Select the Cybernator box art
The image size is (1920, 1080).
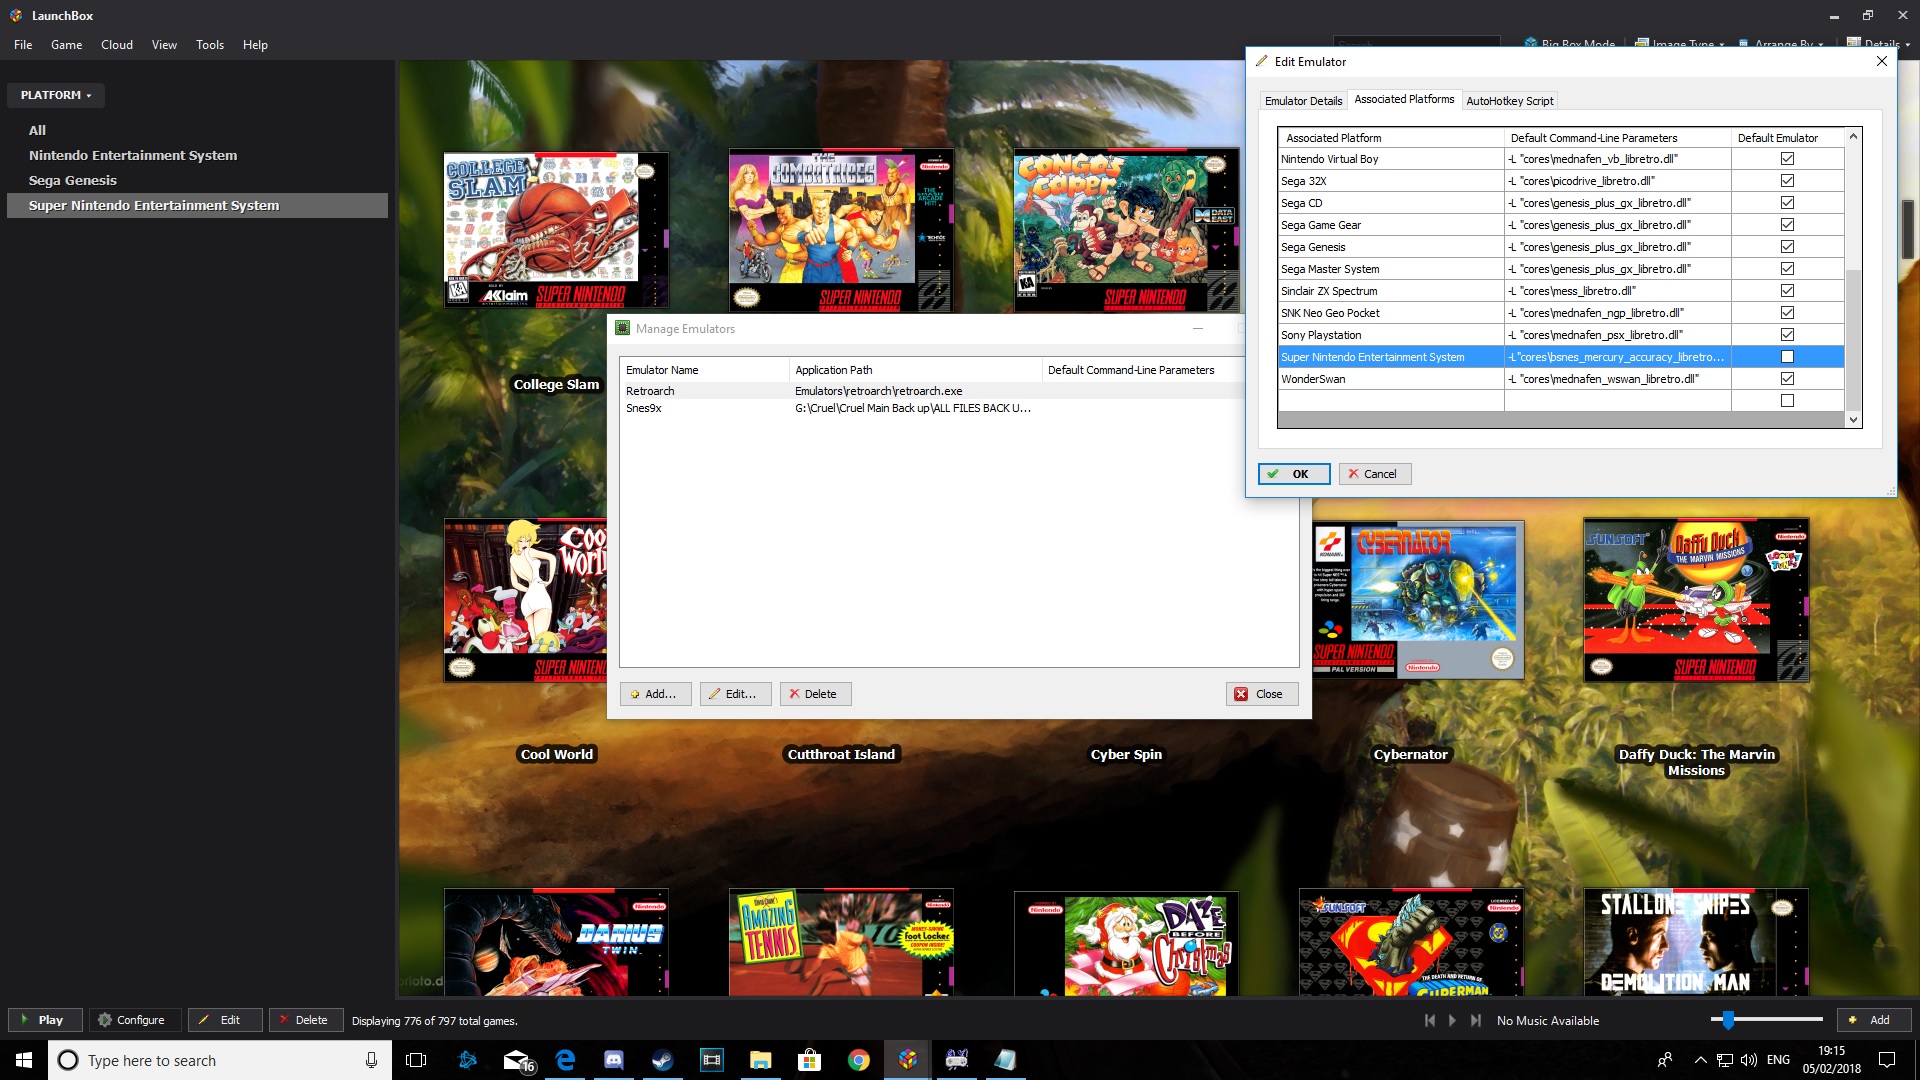click(1419, 600)
